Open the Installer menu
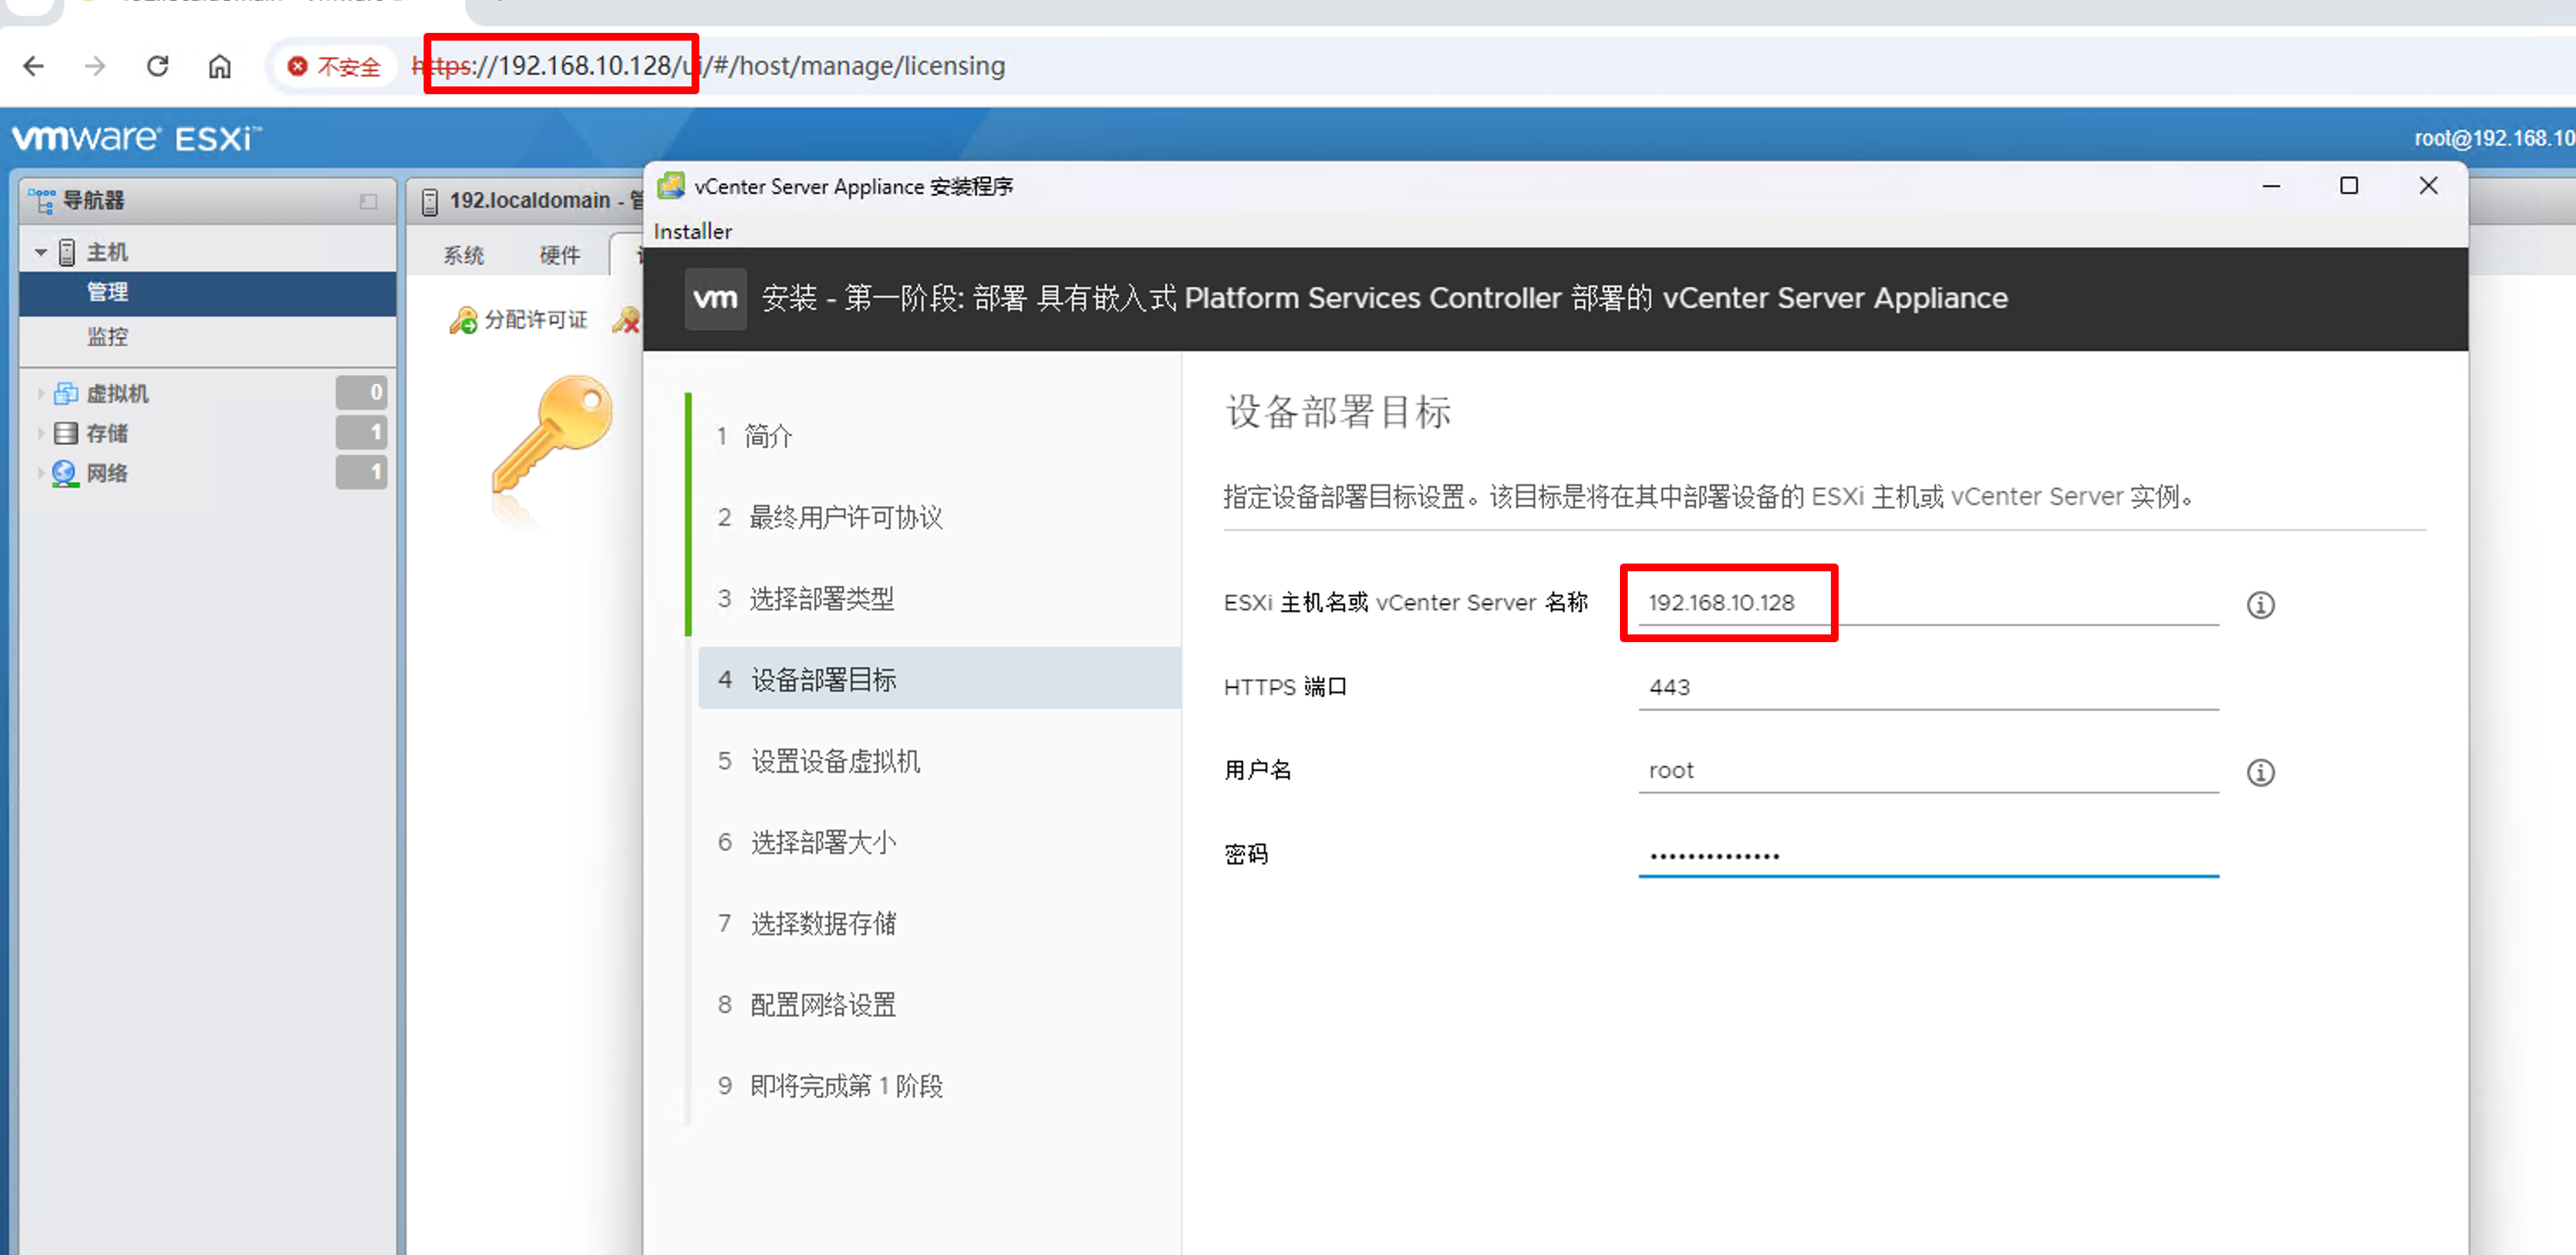This screenshot has height=1255, width=2576. (692, 231)
